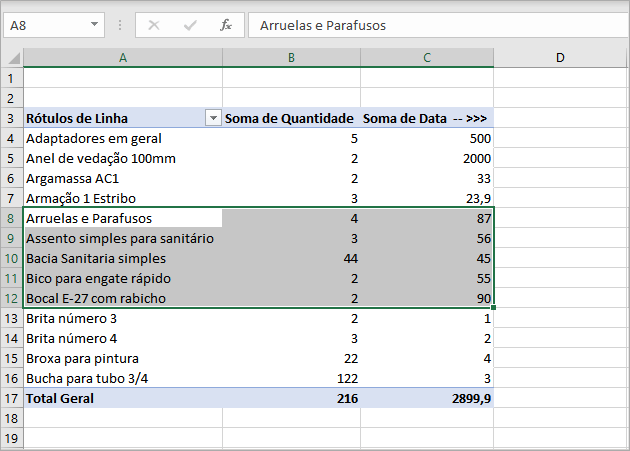Image resolution: width=630 pixels, height=451 pixels.
Task: Select the Total Geral label cell
Action: (x=123, y=398)
